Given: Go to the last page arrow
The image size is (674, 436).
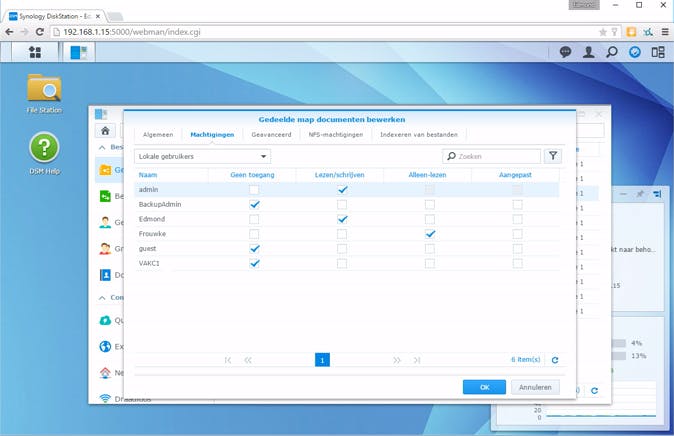Looking at the screenshot, I should pyautogui.click(x=417, y=360).
